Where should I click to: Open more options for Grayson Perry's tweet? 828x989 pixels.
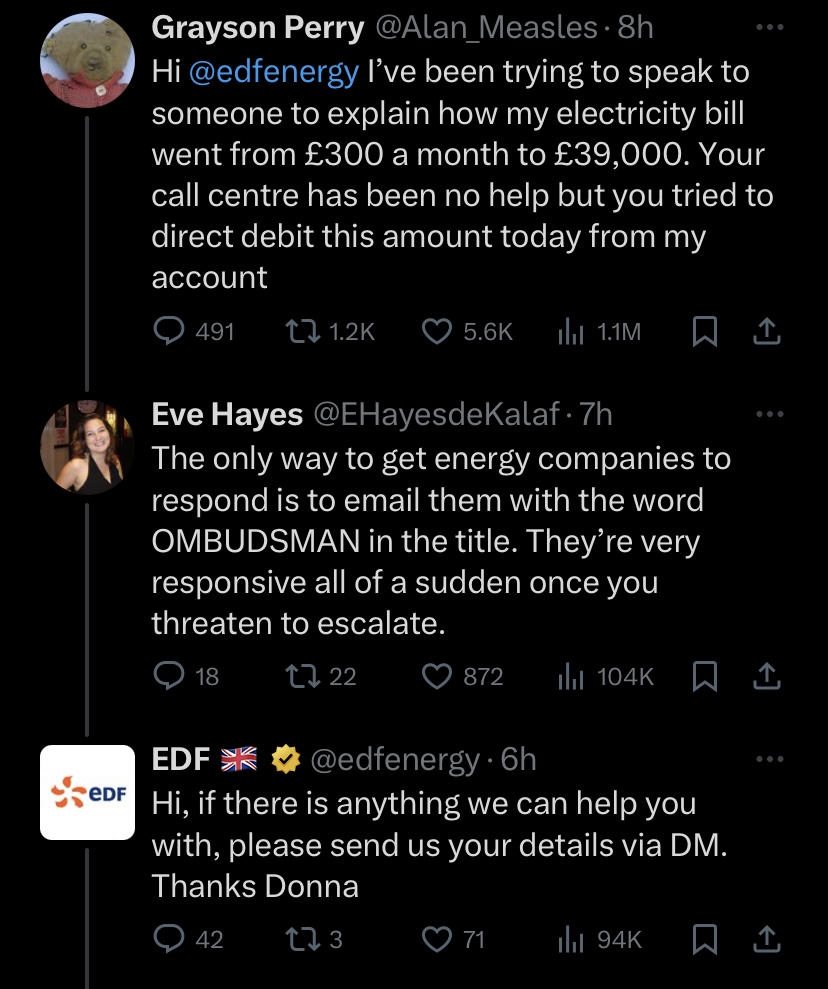click(766, 28)
